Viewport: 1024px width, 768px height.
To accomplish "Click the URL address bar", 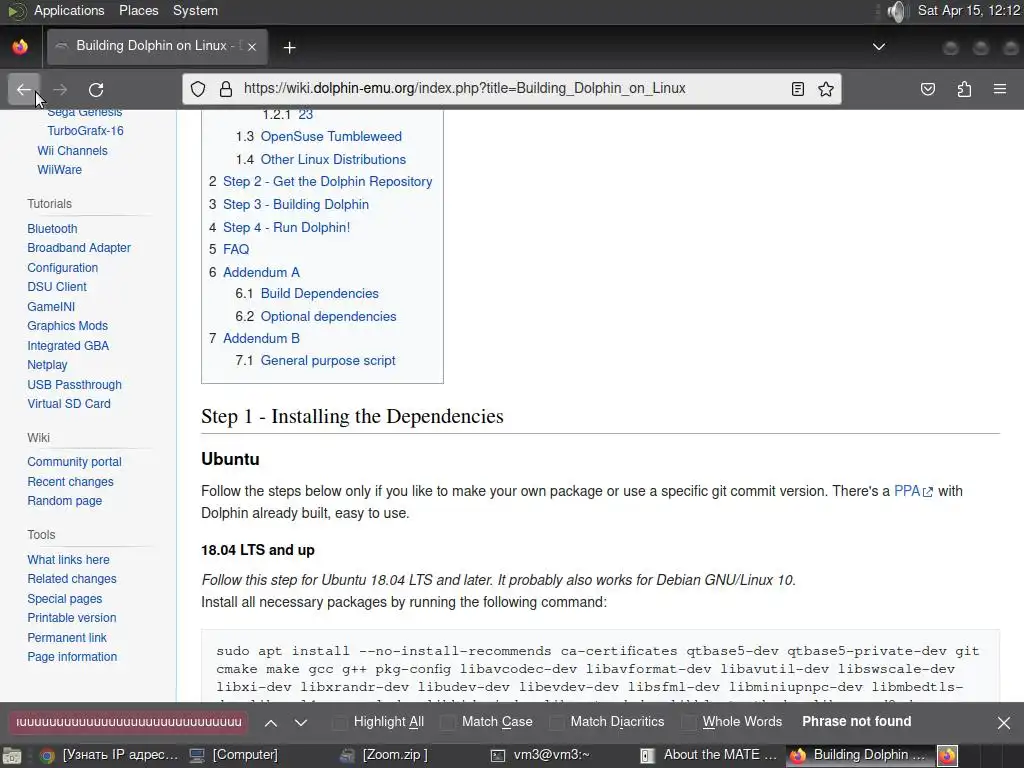I will (x=464, y=89).
